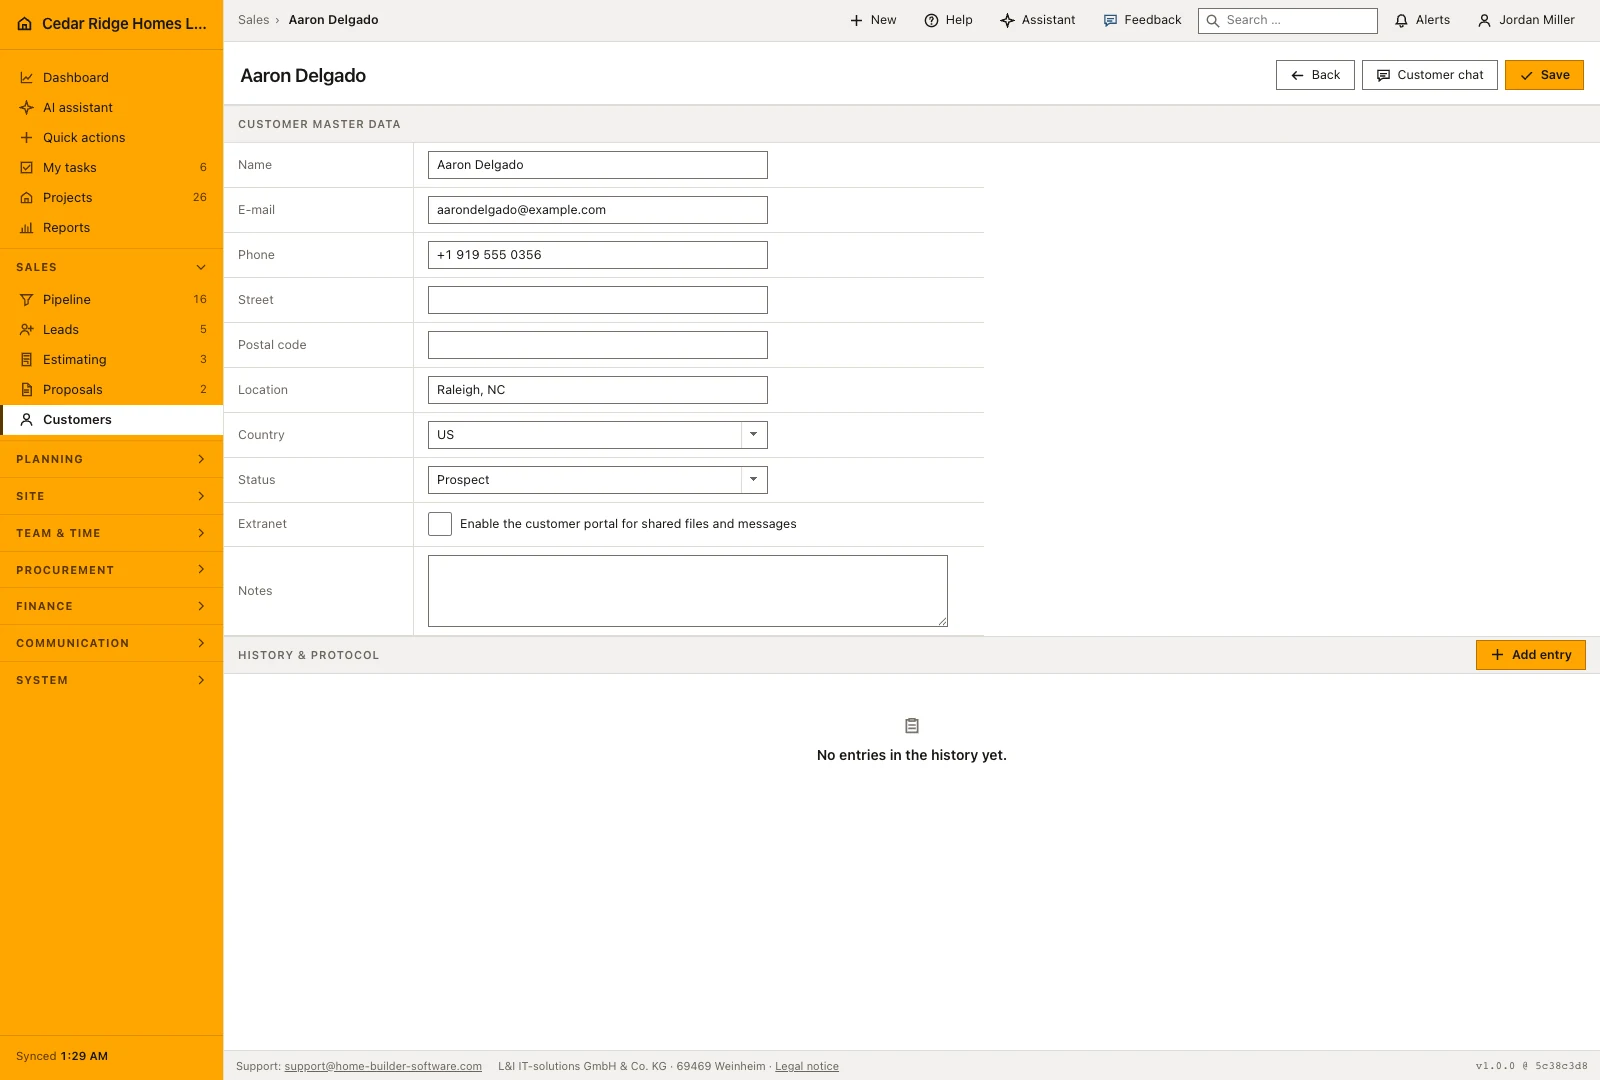Click the Back button
Screen dimensions: 1600x1080
1315,75
